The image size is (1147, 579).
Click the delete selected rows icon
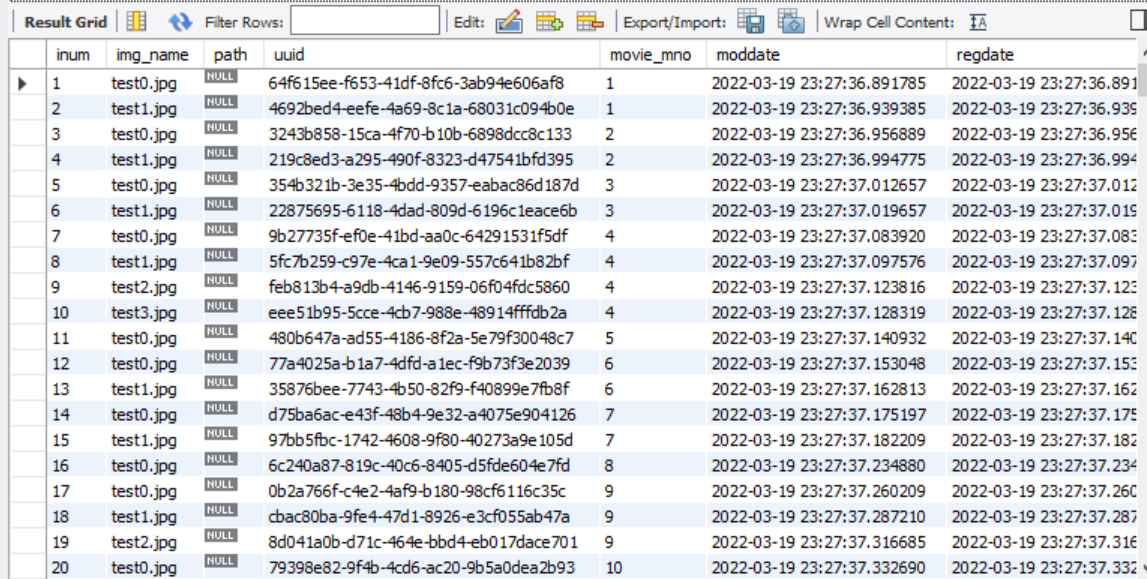(x=590, y=22)
